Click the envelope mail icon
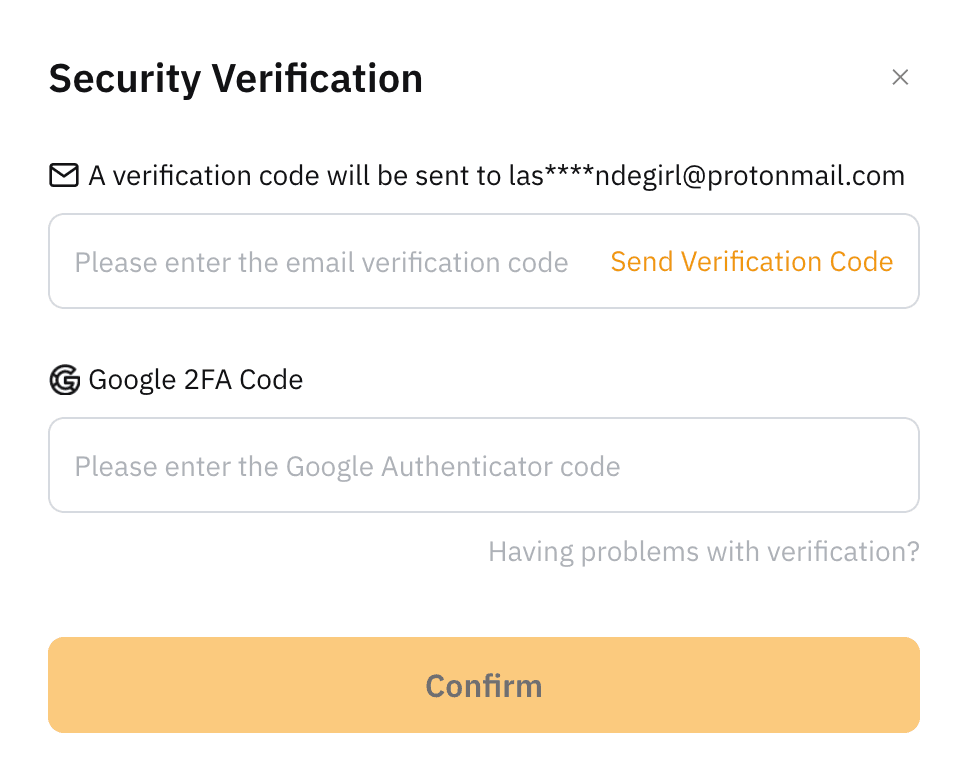970x778 pixels. coord(64,177)
